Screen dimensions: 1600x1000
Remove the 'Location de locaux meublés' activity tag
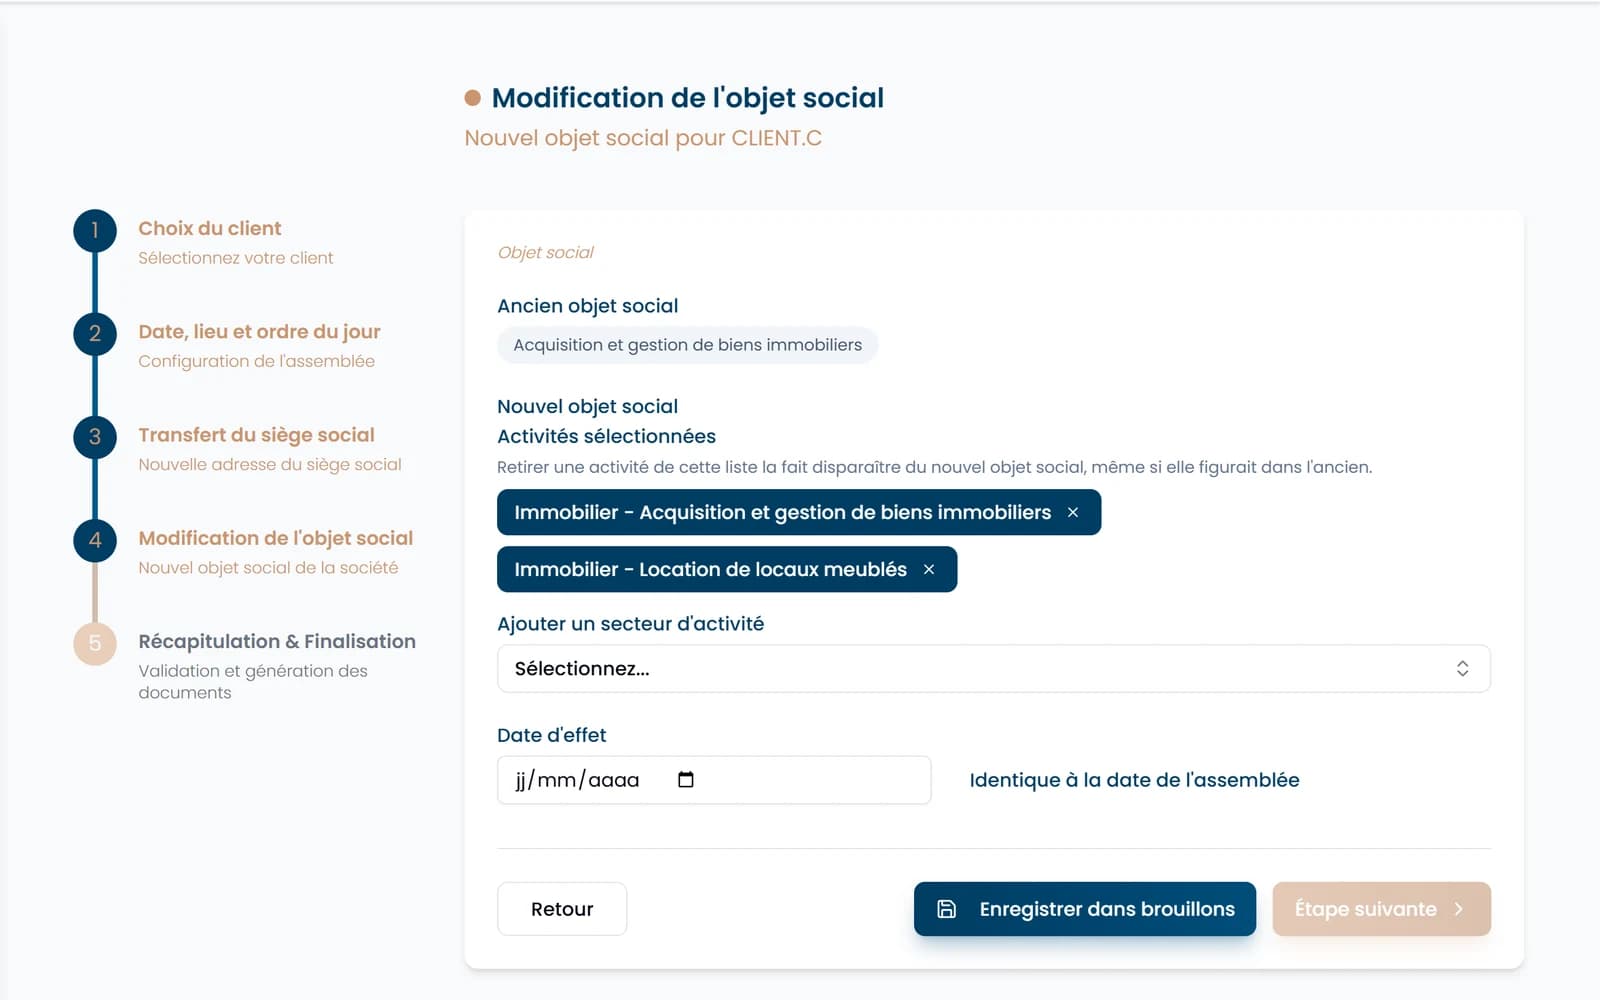[928, 569]
